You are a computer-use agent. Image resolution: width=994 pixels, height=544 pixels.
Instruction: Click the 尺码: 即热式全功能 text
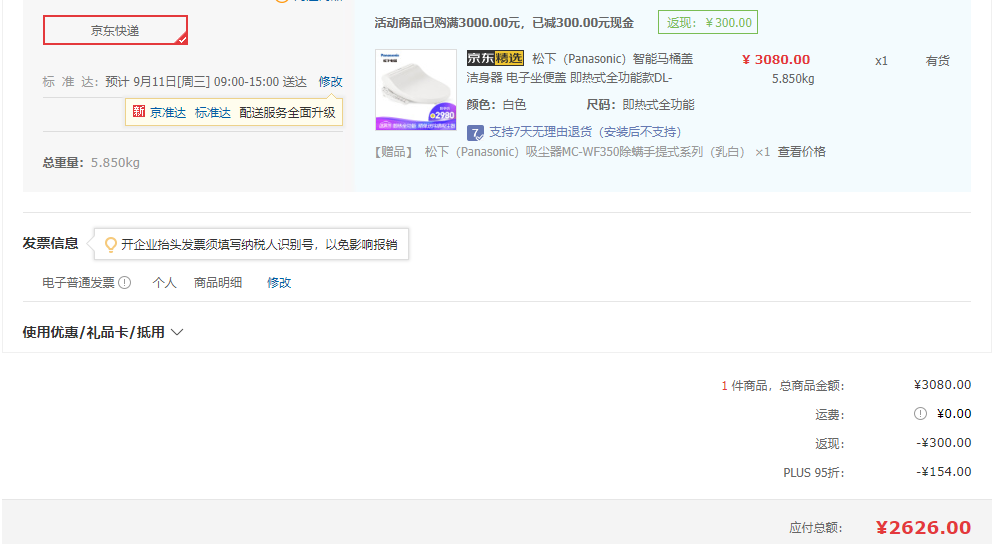click(x=640, y=105)
